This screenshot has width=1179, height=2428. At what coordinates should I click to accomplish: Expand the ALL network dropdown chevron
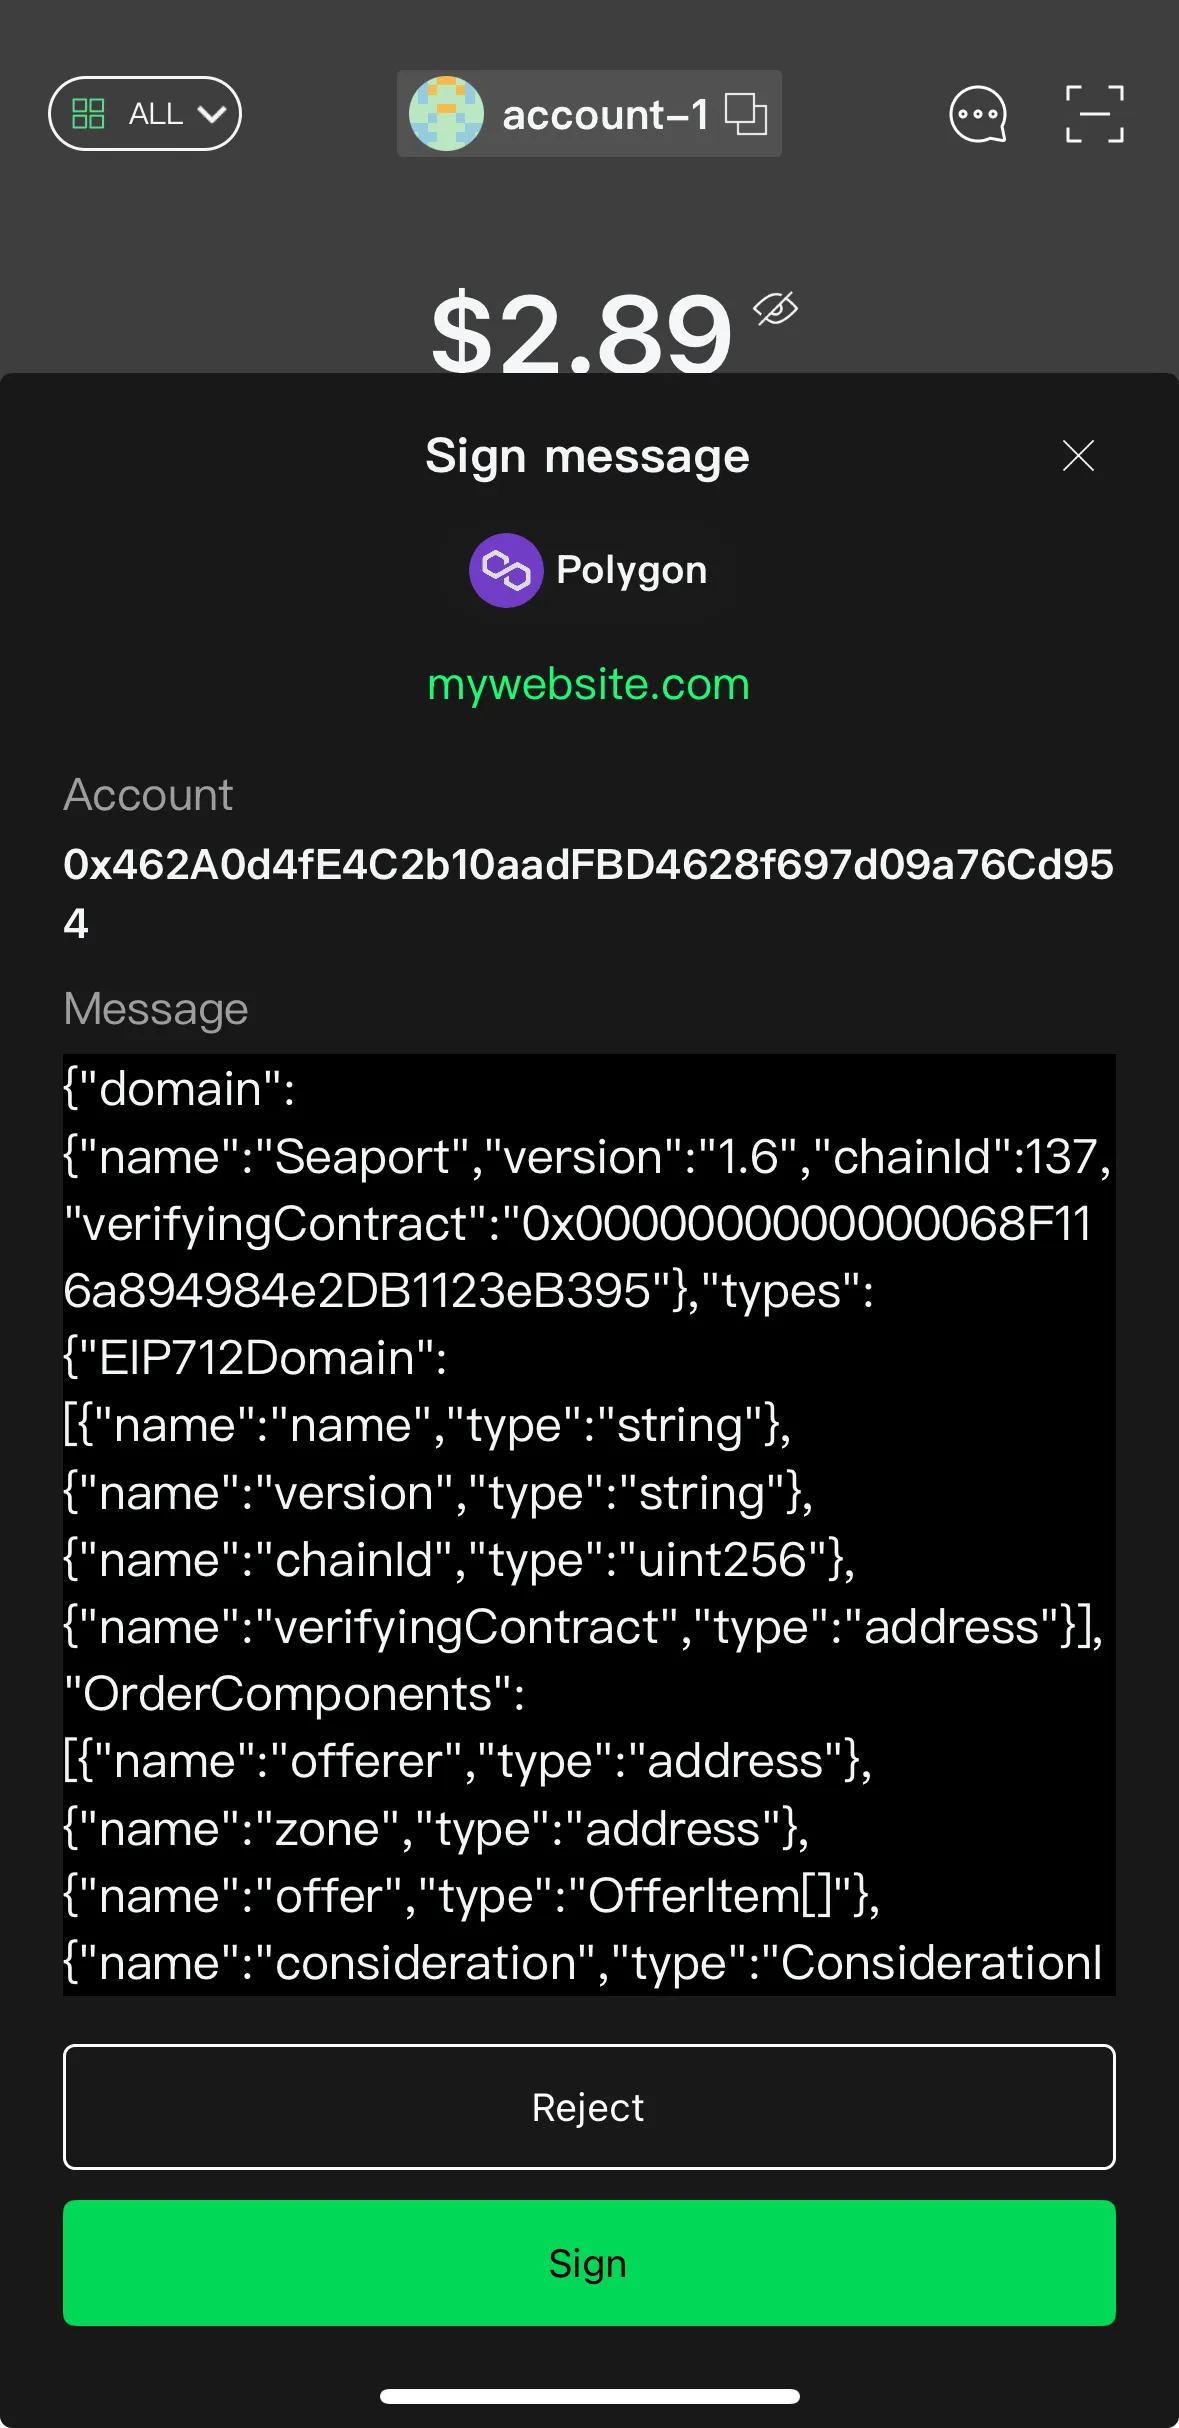pyautogui.click(x=211, y=116)
